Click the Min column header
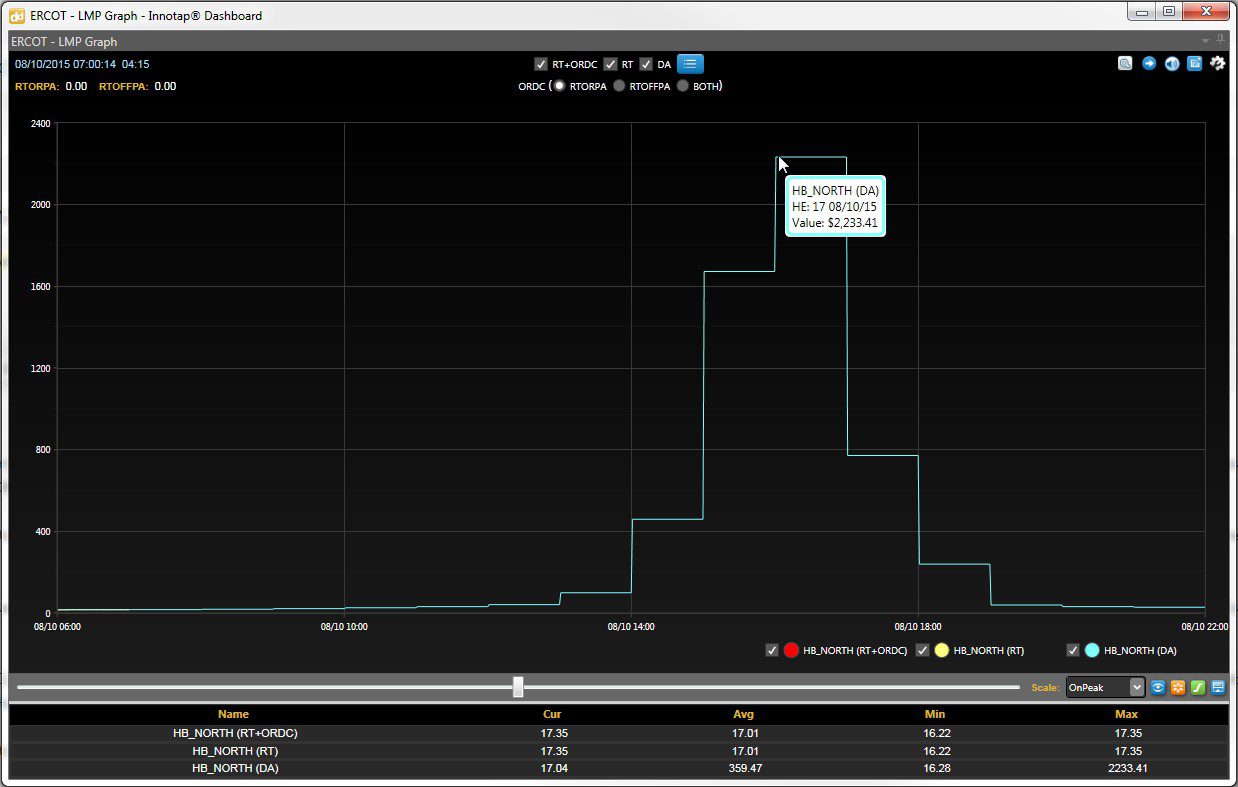Image resolution: width=1238 pixels, height=787 pixels. coord(935,714)
